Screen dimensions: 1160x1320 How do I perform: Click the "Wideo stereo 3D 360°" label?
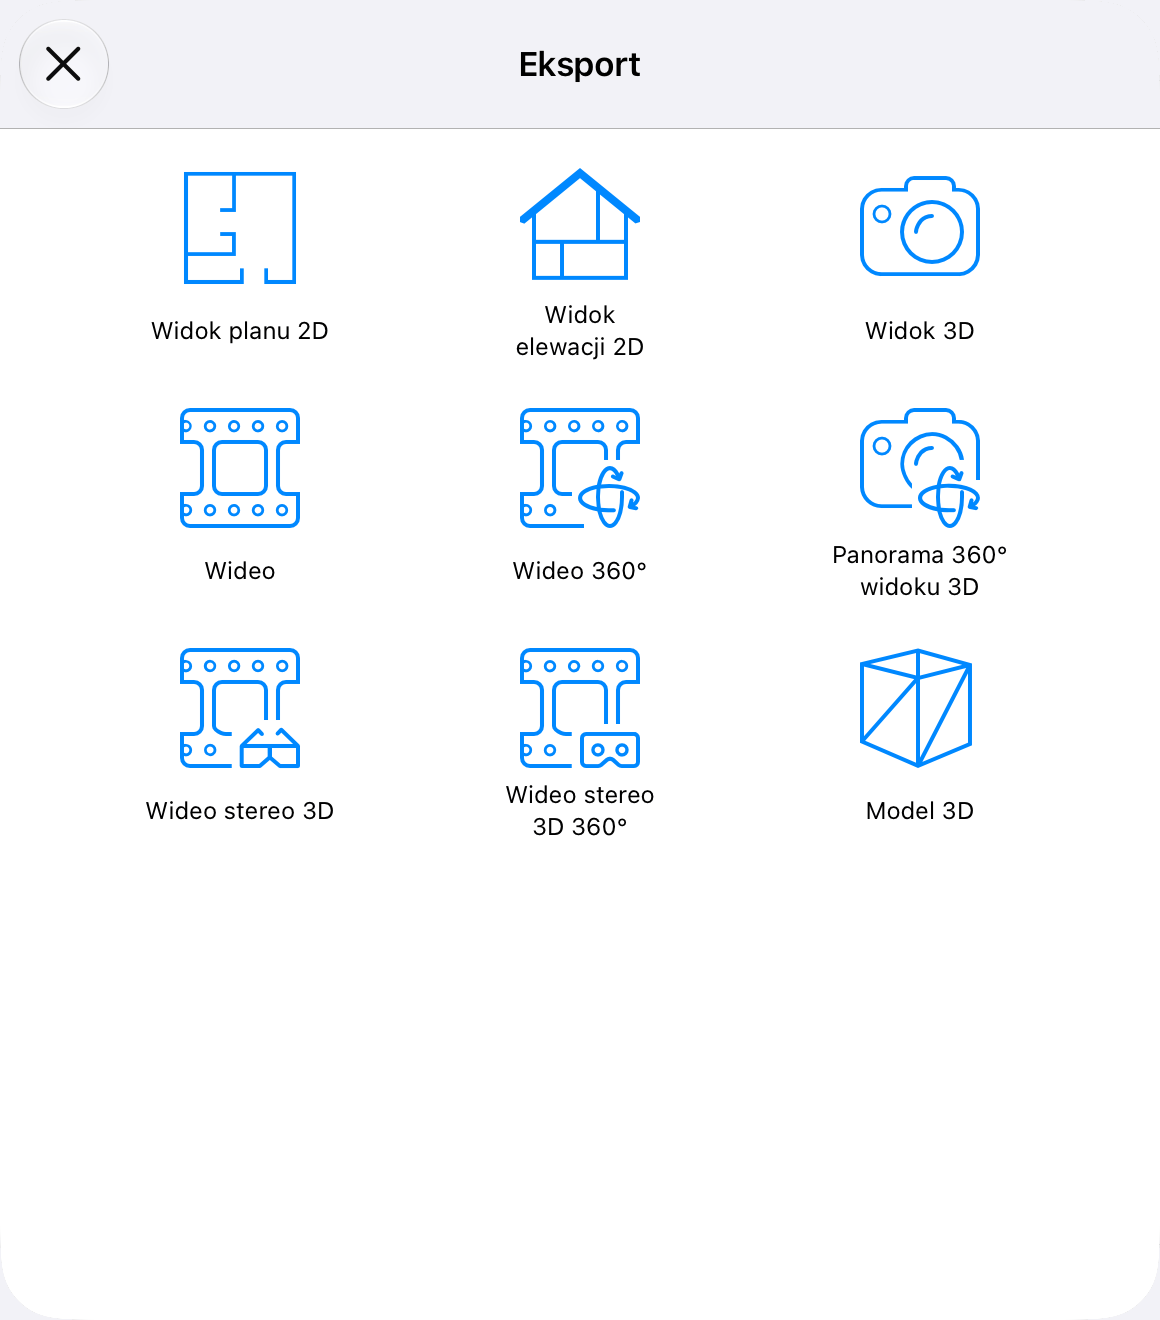580,811
